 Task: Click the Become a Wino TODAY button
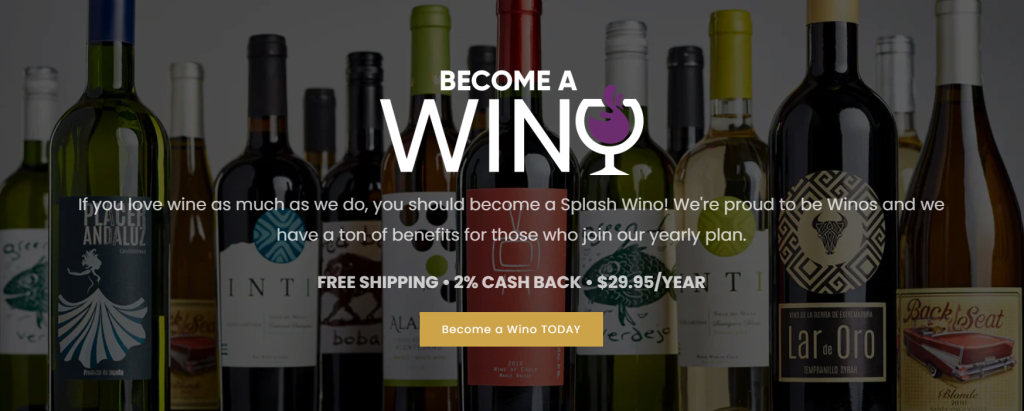point(511,329)
